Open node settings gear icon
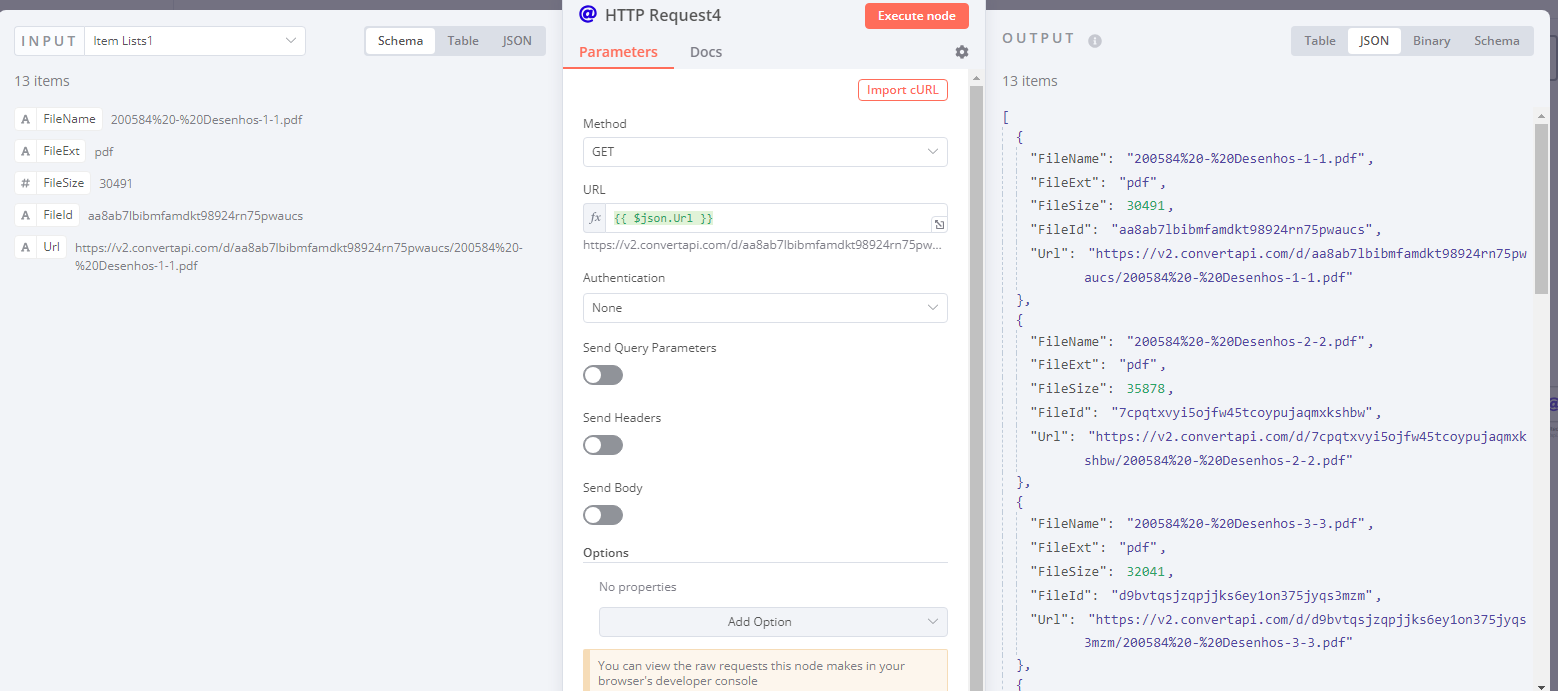 961,52
